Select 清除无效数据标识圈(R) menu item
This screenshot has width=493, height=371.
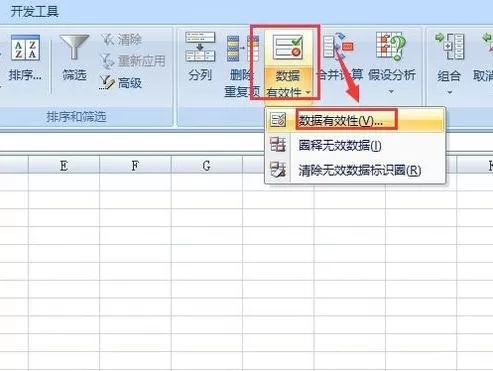click(355, 170)
